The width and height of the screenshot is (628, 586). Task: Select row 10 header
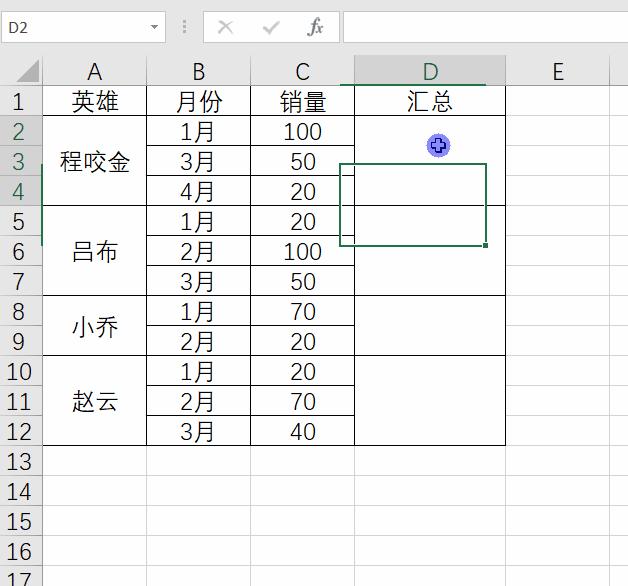coord(21,371)
